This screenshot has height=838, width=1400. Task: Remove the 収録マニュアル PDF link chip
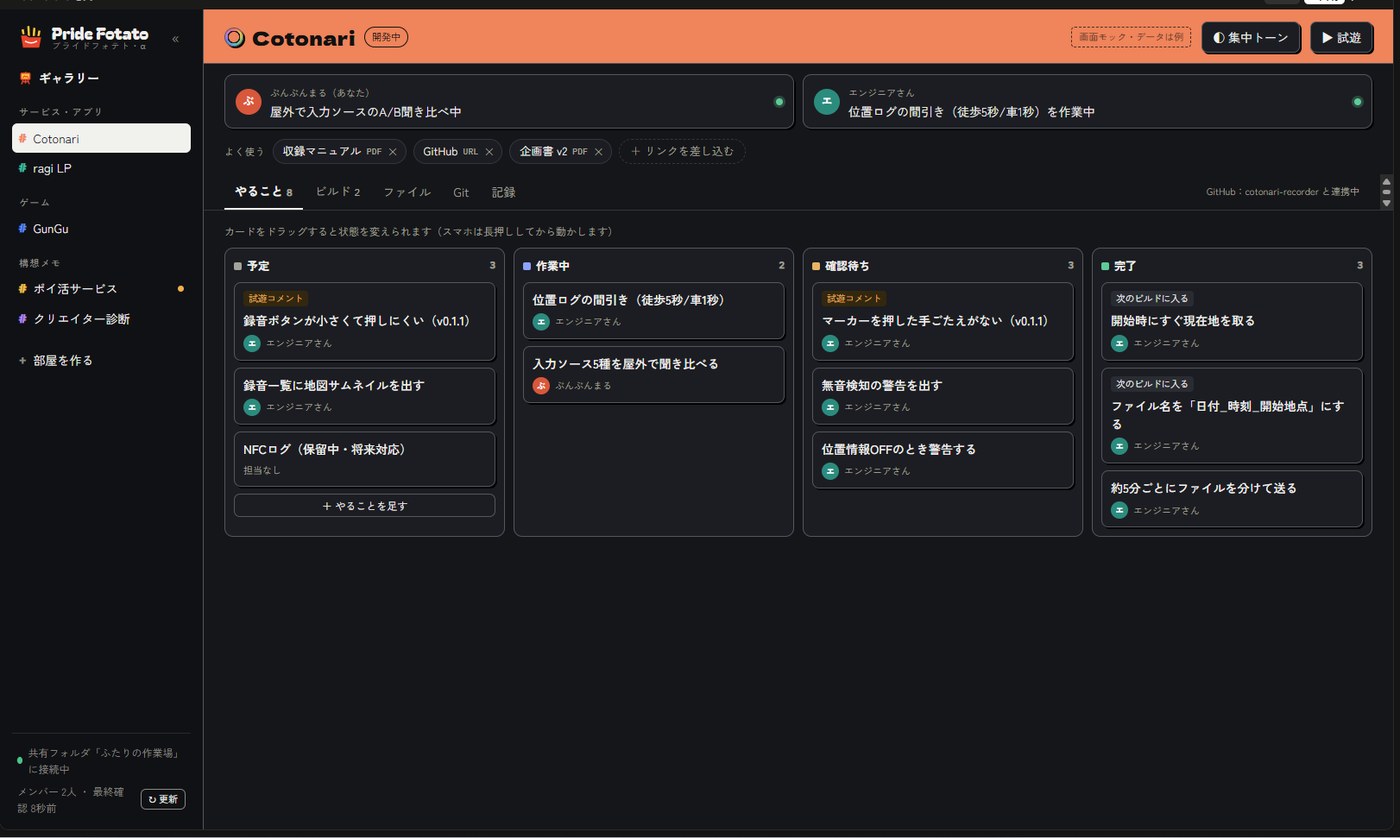tap(393, 152)
